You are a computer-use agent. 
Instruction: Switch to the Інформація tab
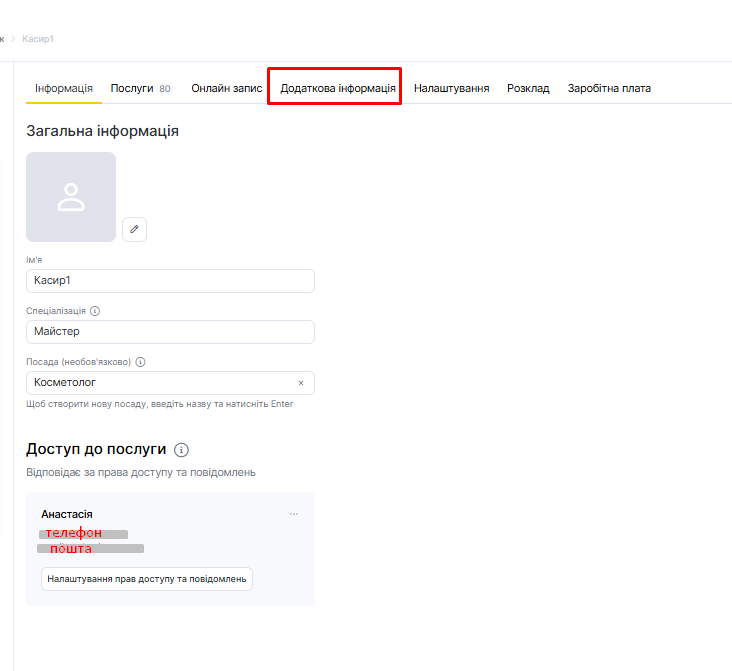click(x=64, y=88)
